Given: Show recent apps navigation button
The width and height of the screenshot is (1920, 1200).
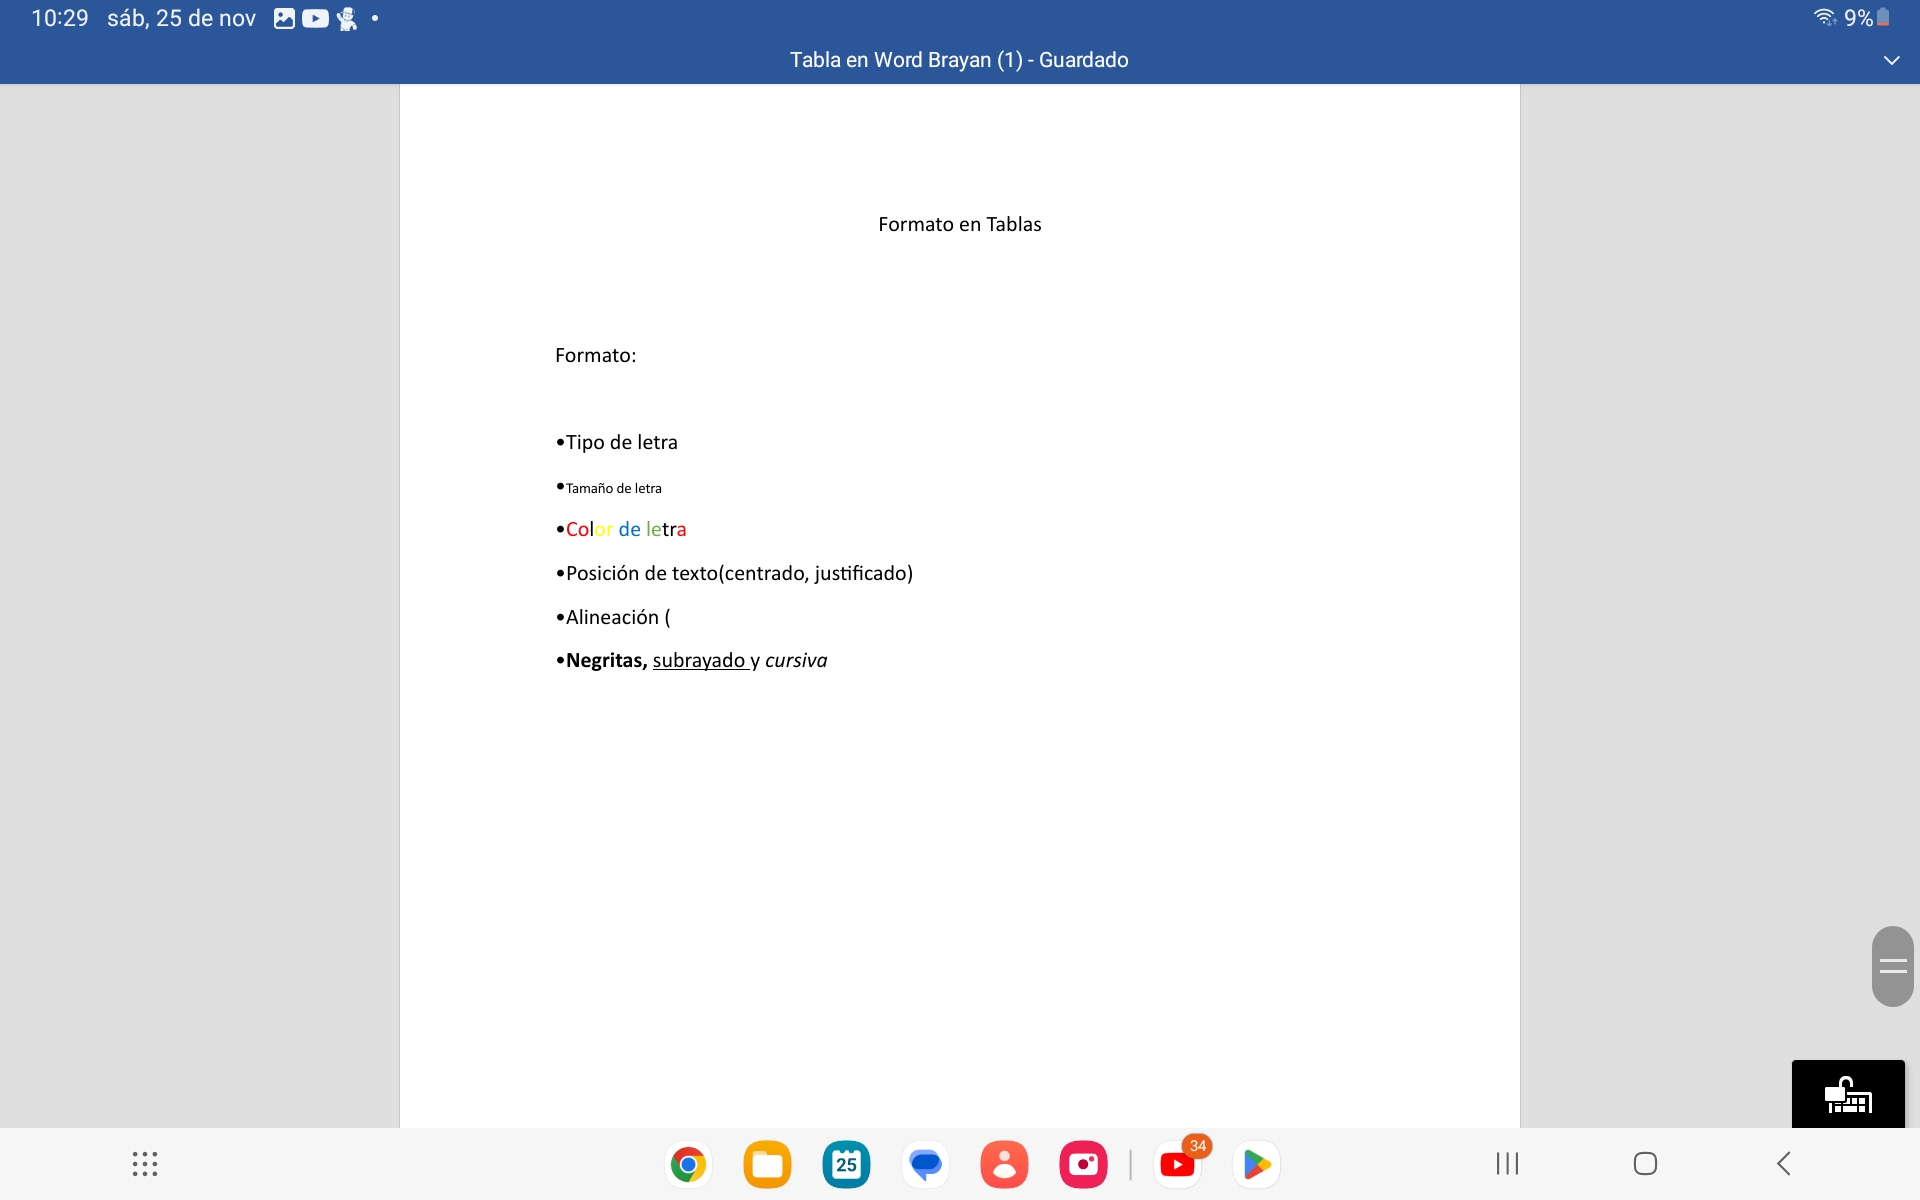Looking at the screenshot, I should click(x=1507, y=1163).
